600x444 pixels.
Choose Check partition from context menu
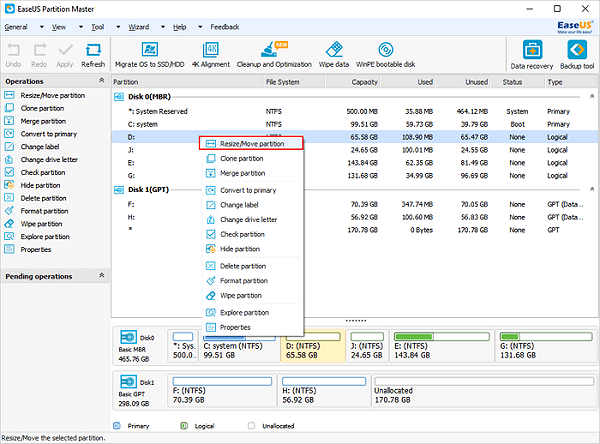(x=251, y=234)
